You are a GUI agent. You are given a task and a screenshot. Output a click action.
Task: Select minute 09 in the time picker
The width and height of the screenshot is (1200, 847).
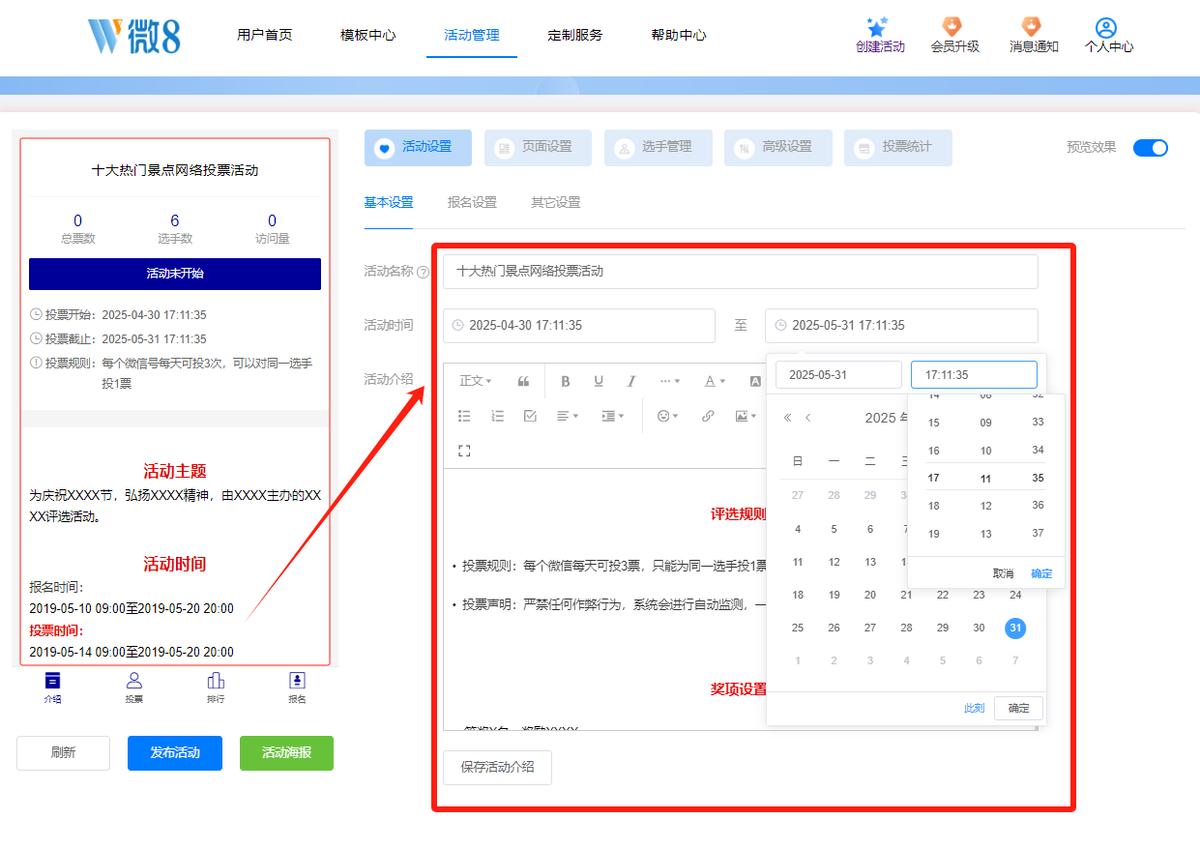tap(986, 423)
